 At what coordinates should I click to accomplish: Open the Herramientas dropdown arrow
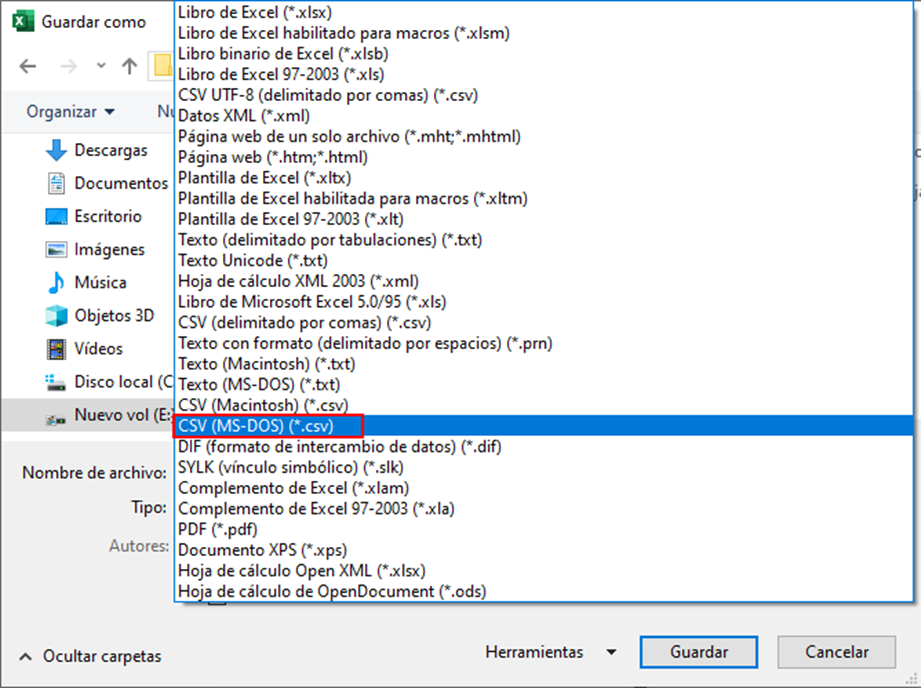(611, 653)
